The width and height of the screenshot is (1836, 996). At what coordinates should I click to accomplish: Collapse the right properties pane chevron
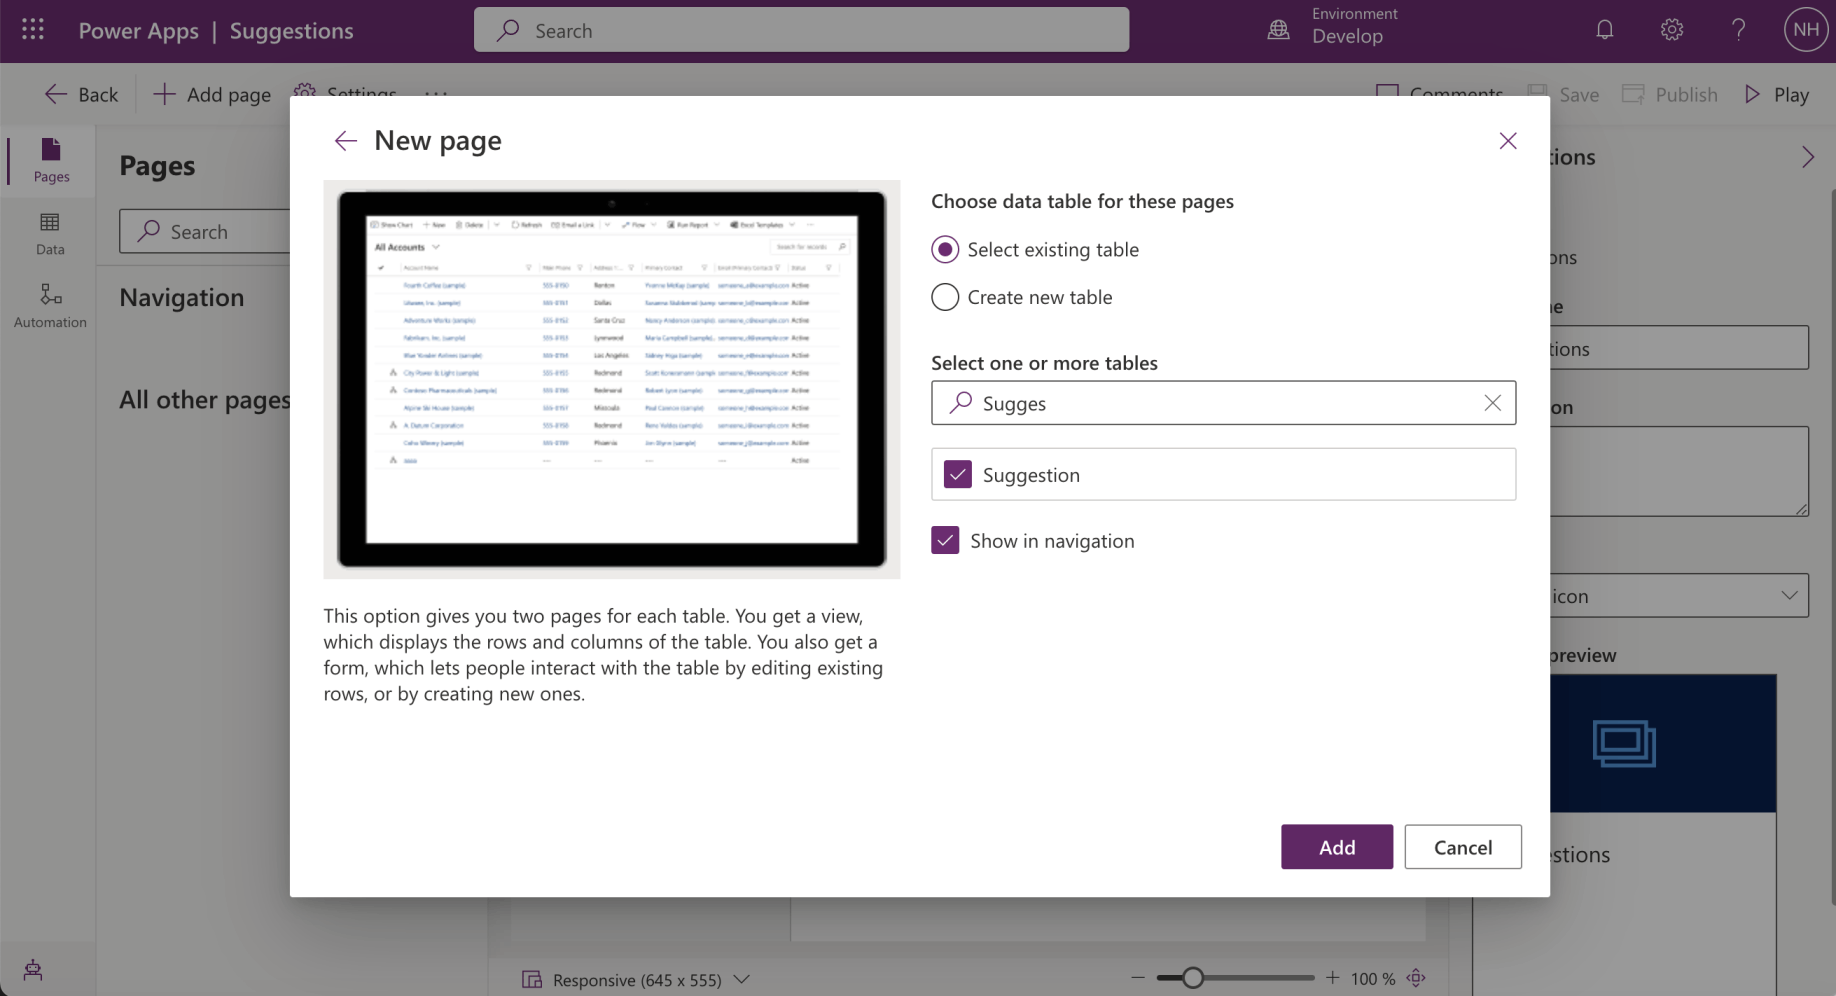click(x=1808, y=157)
